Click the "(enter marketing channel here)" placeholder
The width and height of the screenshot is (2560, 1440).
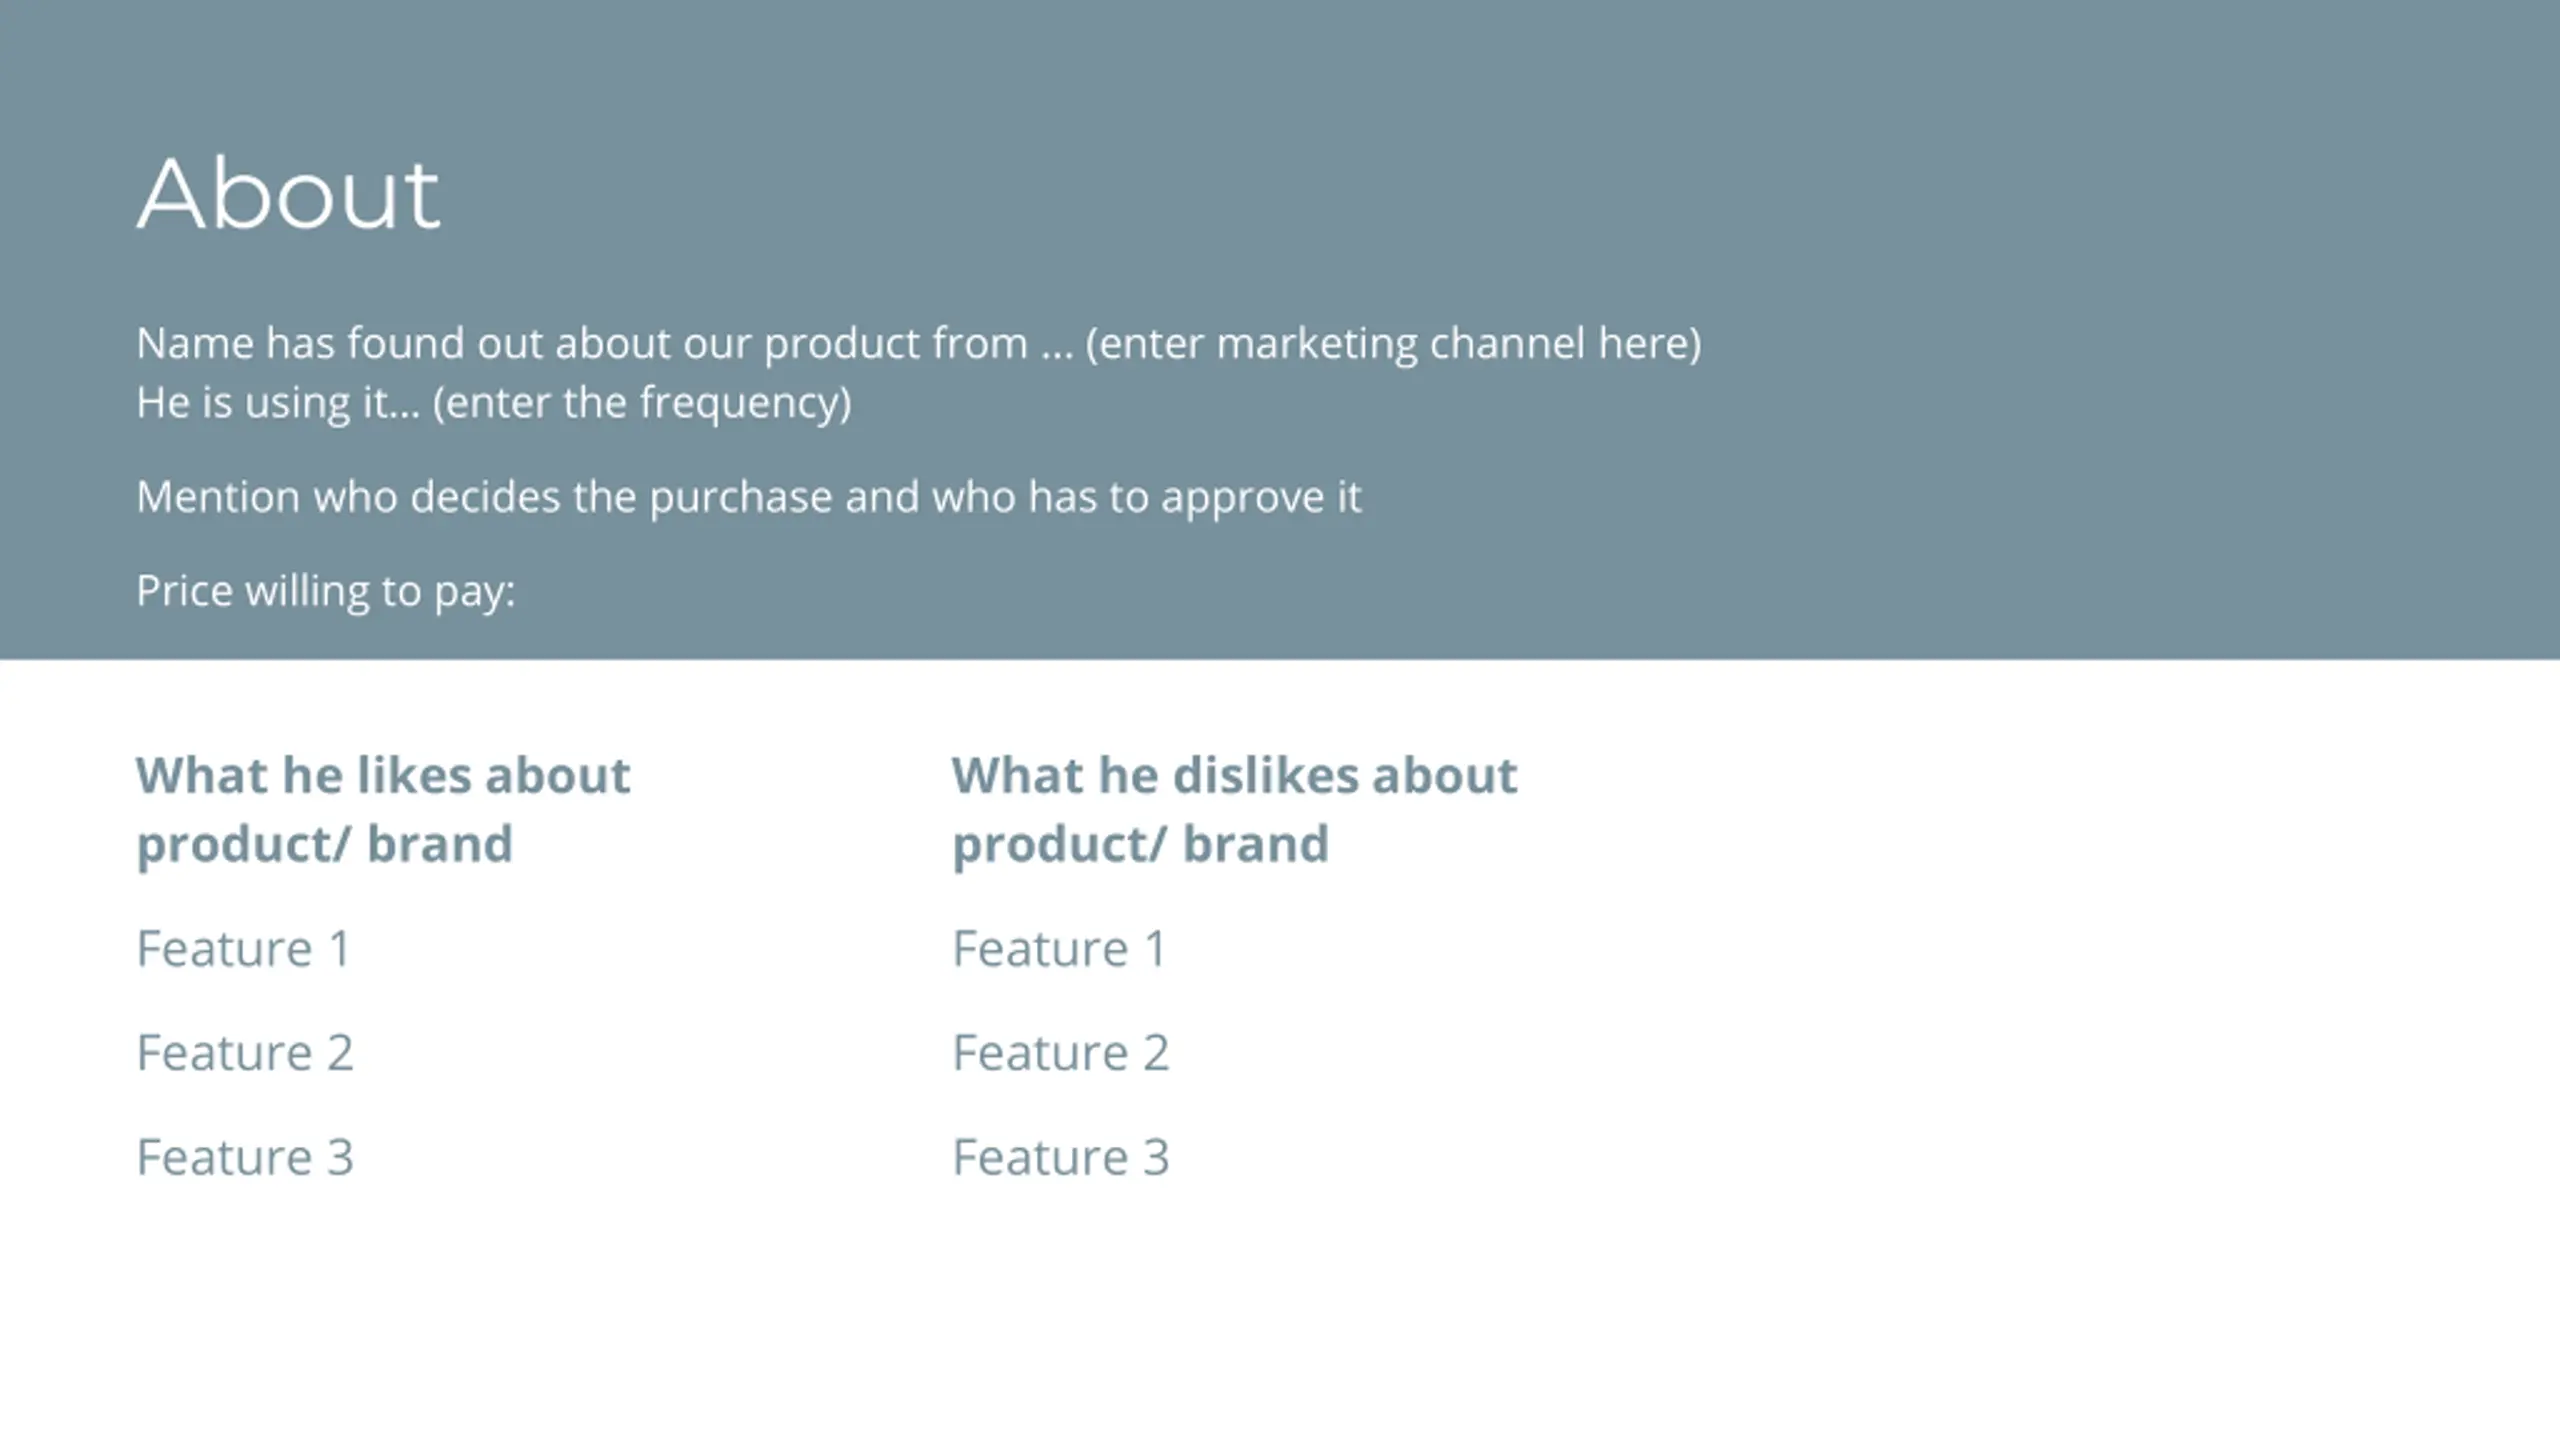pyautogui.click(x=1393, y=344)
